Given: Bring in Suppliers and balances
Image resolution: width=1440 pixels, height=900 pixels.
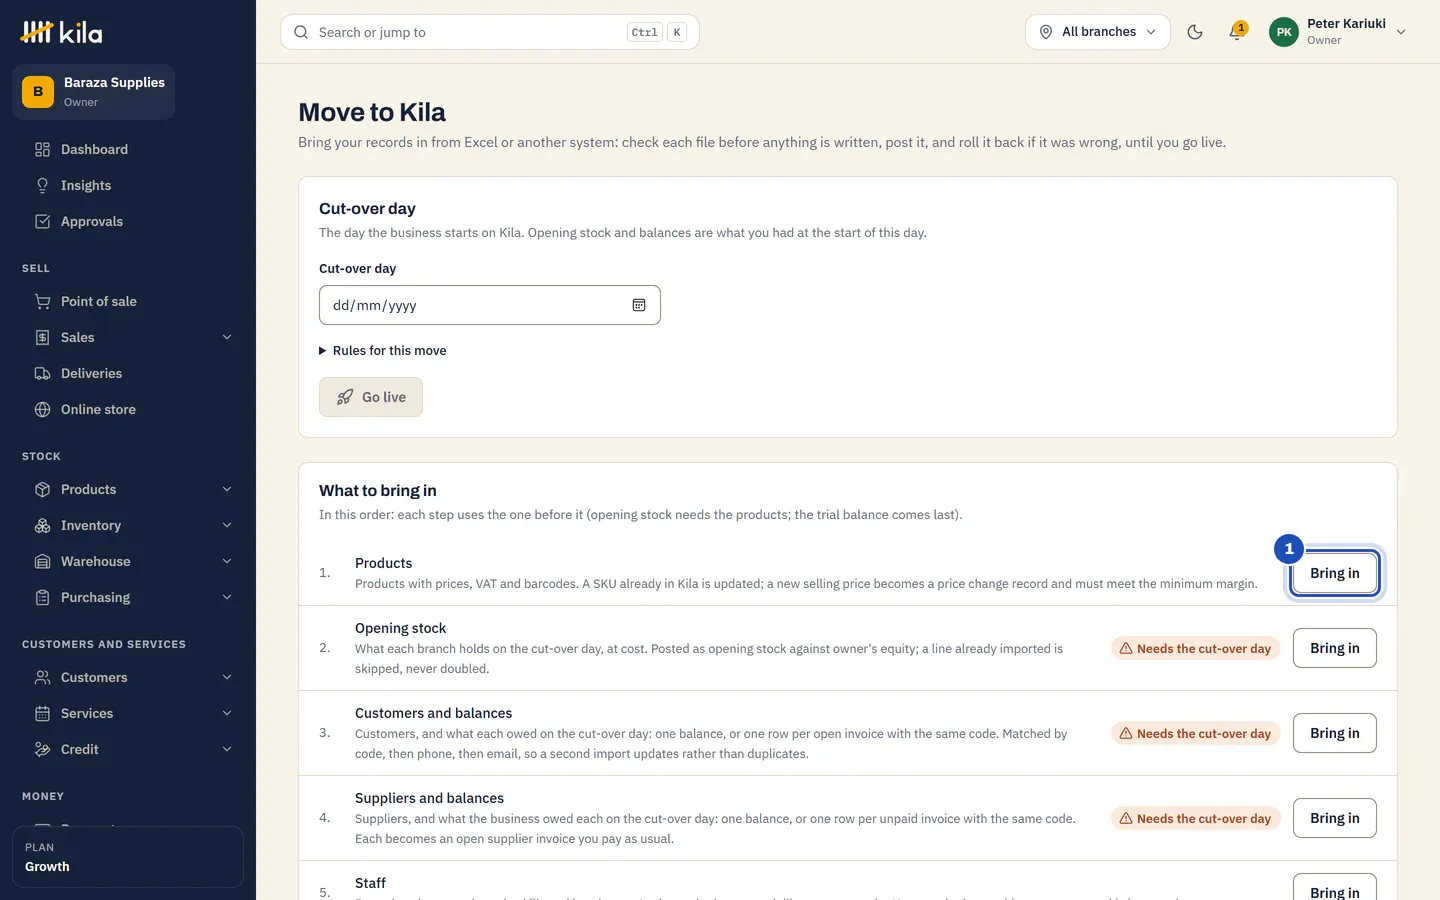Looking at the screenshot, I should (x=1335, y=818).
